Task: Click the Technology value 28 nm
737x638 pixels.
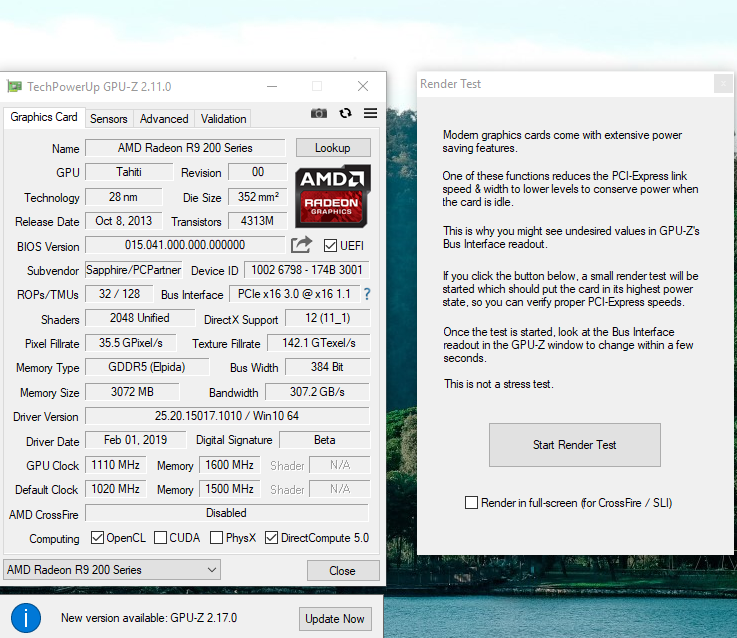Action: (x=123, y=197)
